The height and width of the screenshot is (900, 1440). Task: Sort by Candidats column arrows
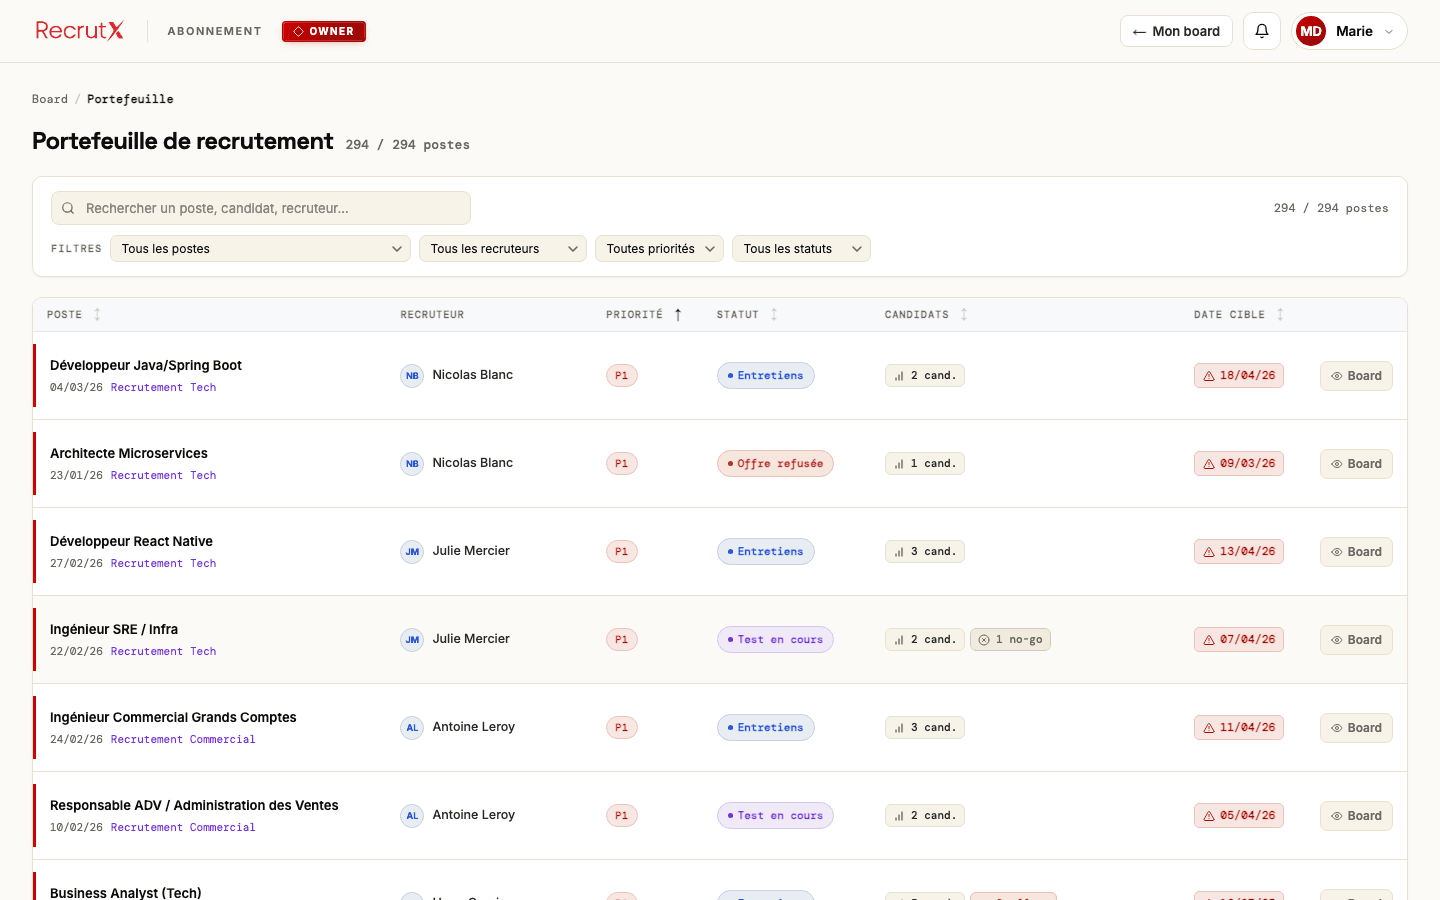[x=964, y=314]
